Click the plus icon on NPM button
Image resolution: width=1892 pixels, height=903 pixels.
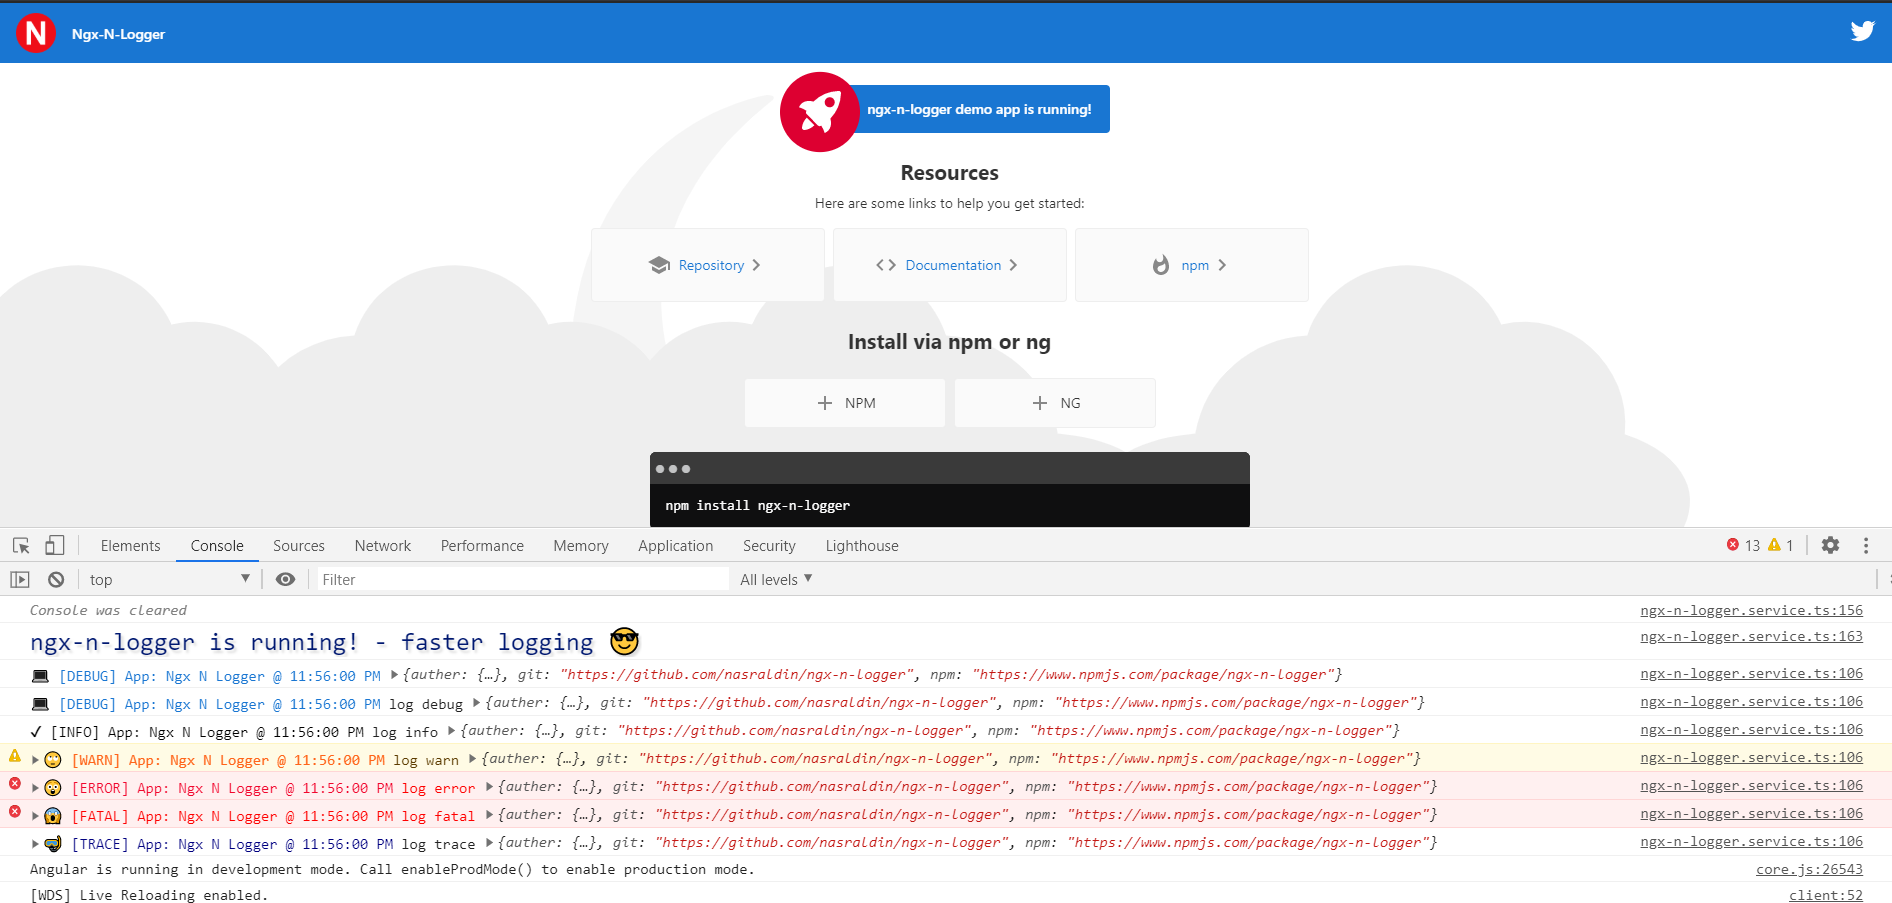pyautogui.click(x=825, y=403)
